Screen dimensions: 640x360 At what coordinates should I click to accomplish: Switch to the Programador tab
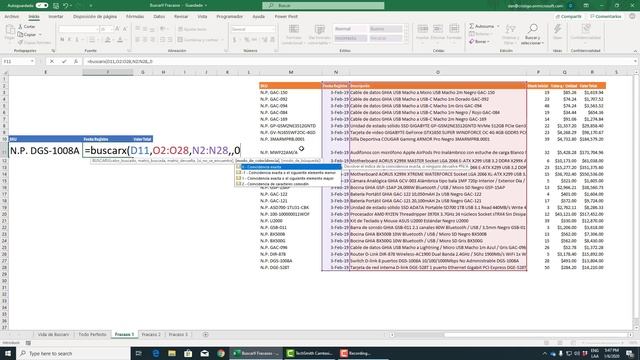point(229,17)
